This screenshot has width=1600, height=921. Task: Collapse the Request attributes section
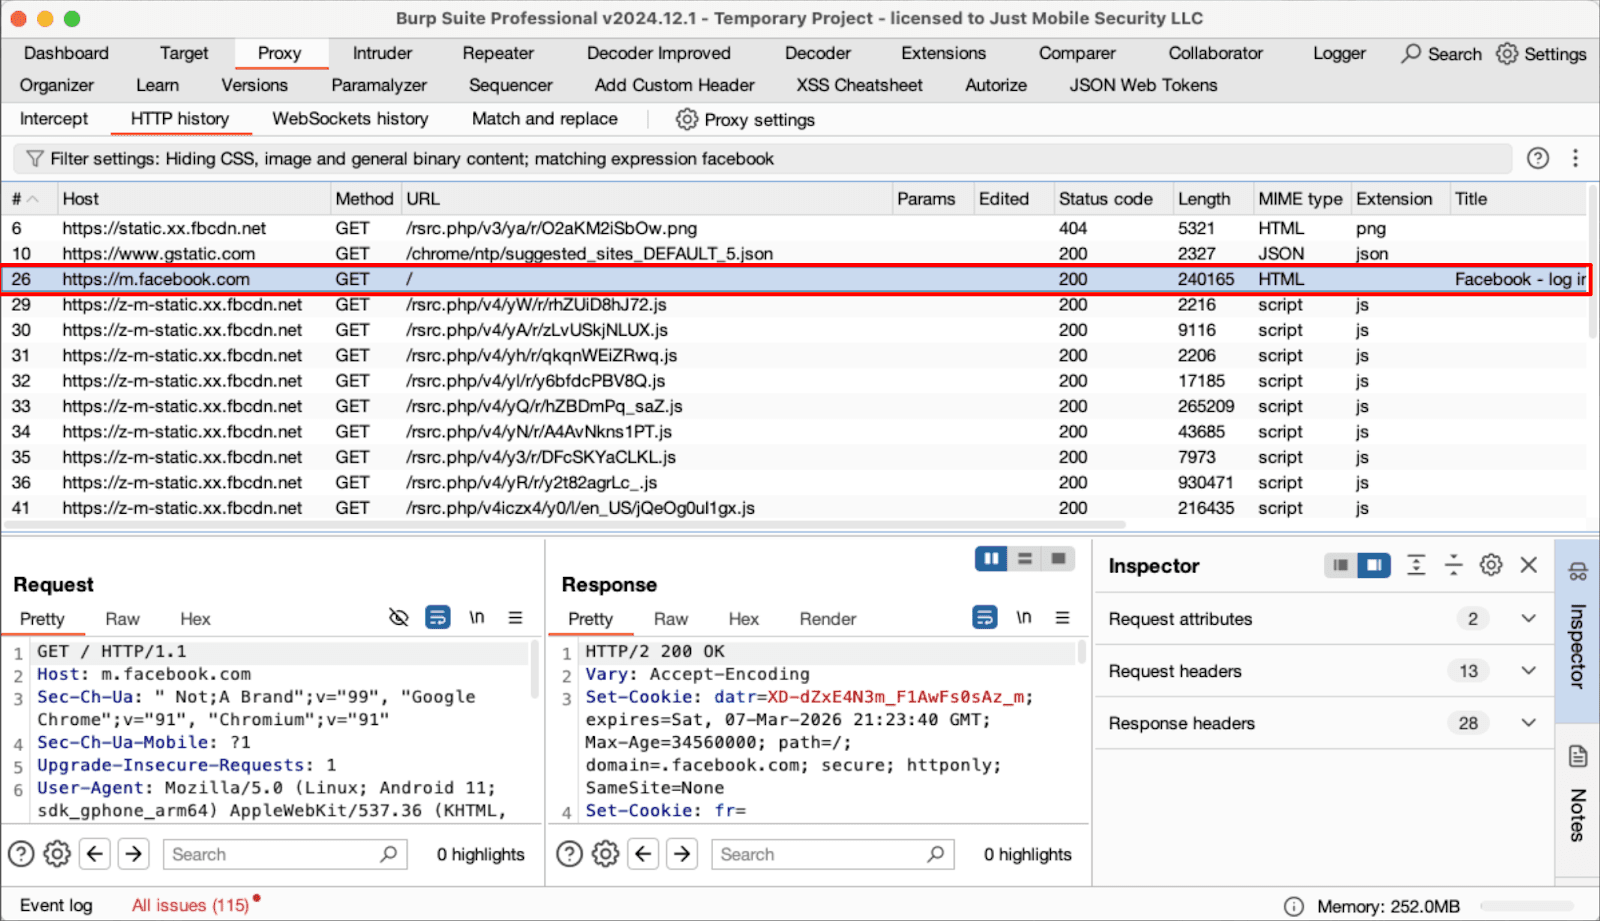[1528, 618]
